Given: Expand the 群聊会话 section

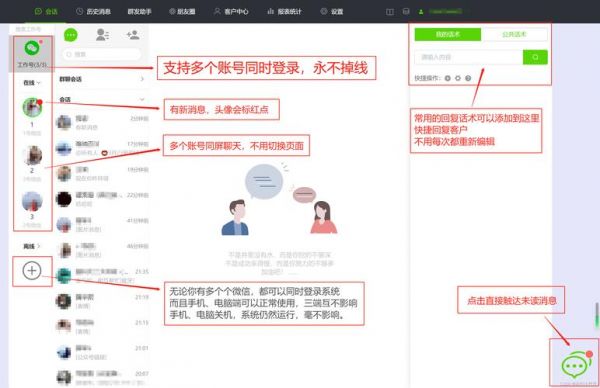Looking at the screenshot, I should (102, 79).
